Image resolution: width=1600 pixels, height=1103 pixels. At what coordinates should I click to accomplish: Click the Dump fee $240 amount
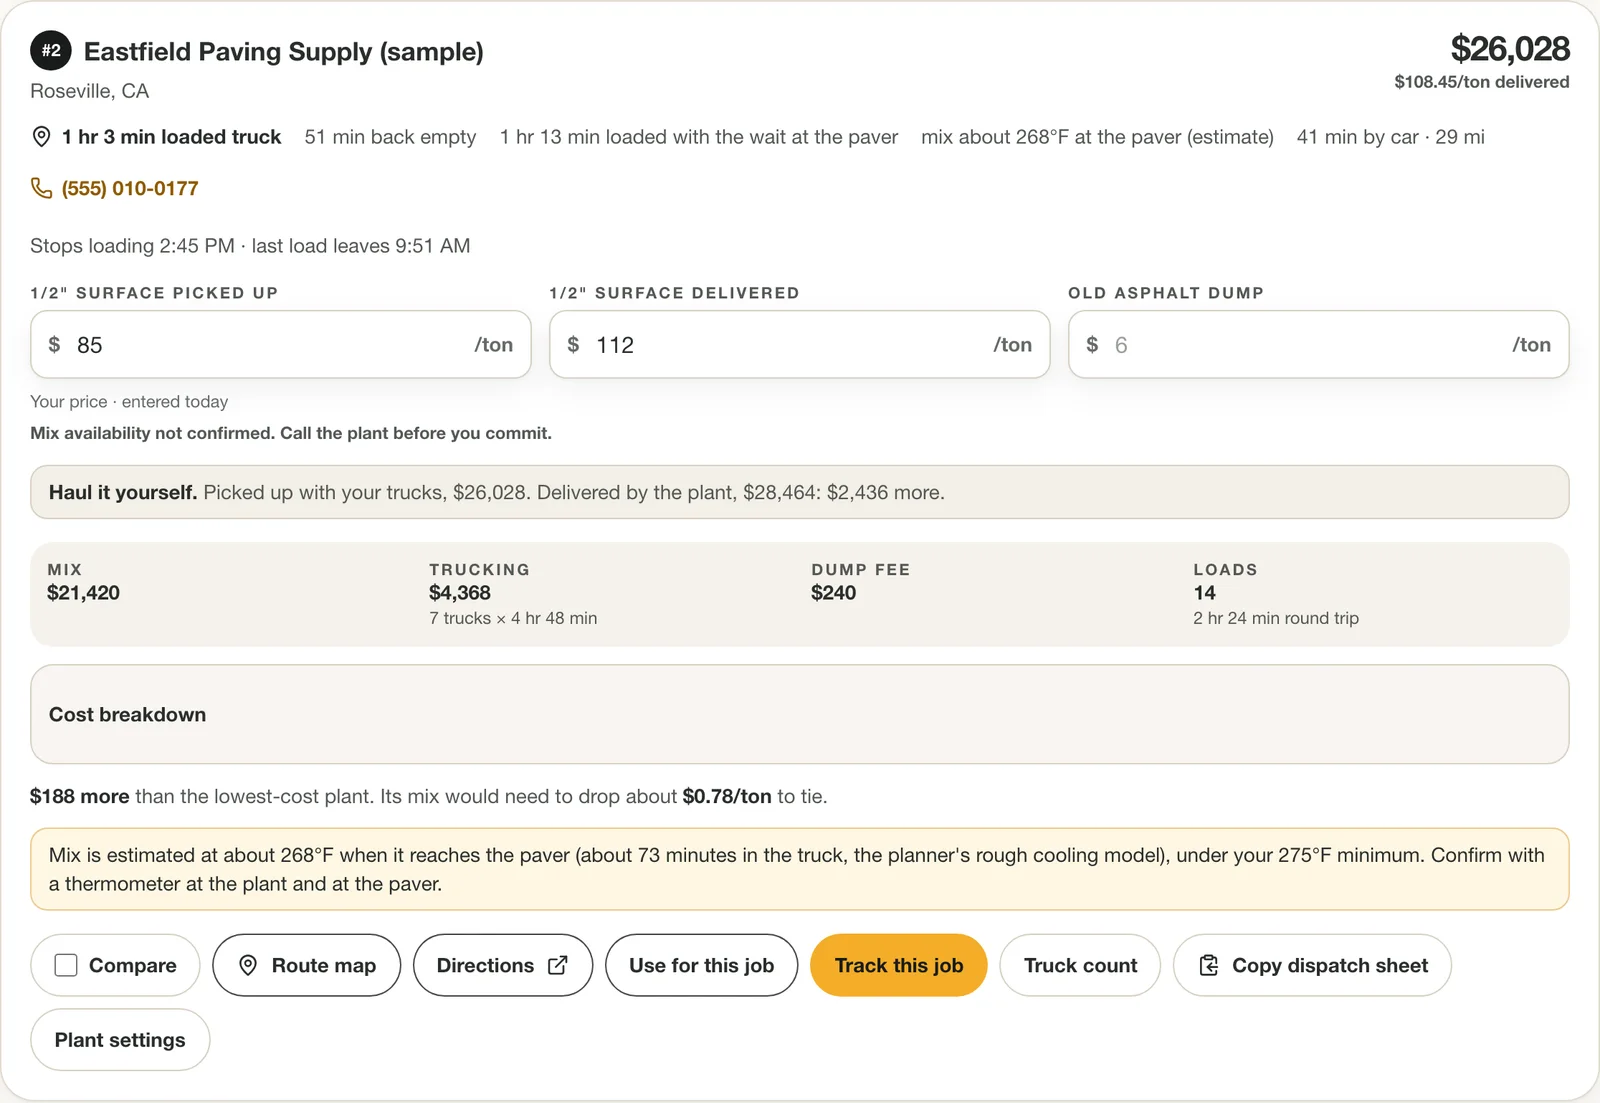833,593
